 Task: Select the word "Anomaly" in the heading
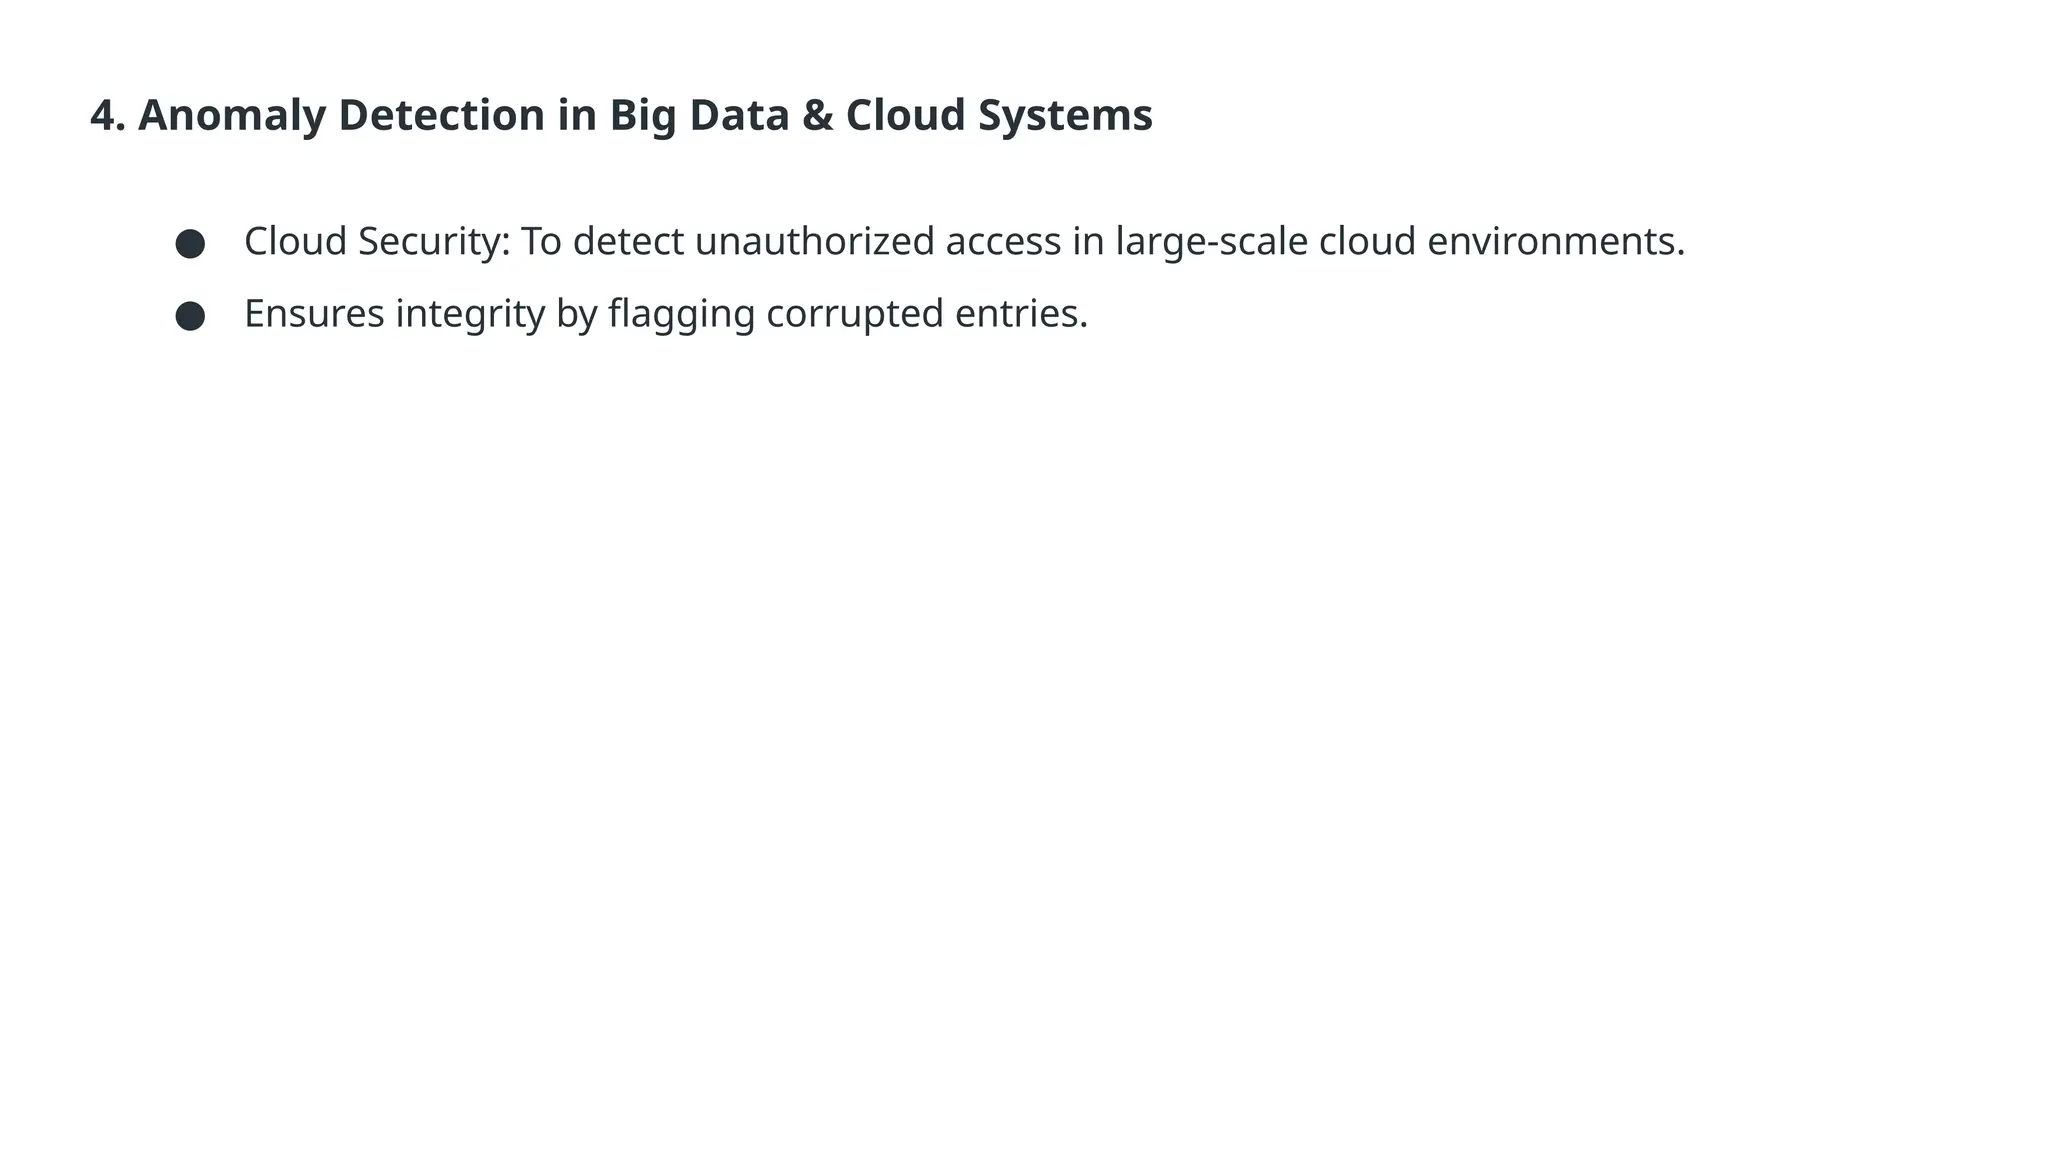click(x=231, y=115)
